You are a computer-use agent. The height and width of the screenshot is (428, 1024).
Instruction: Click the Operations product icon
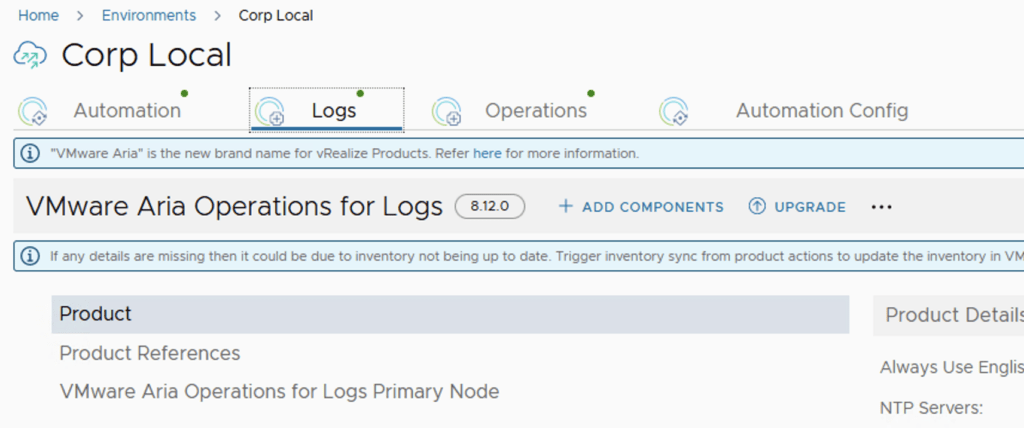(x=447, y=112)
